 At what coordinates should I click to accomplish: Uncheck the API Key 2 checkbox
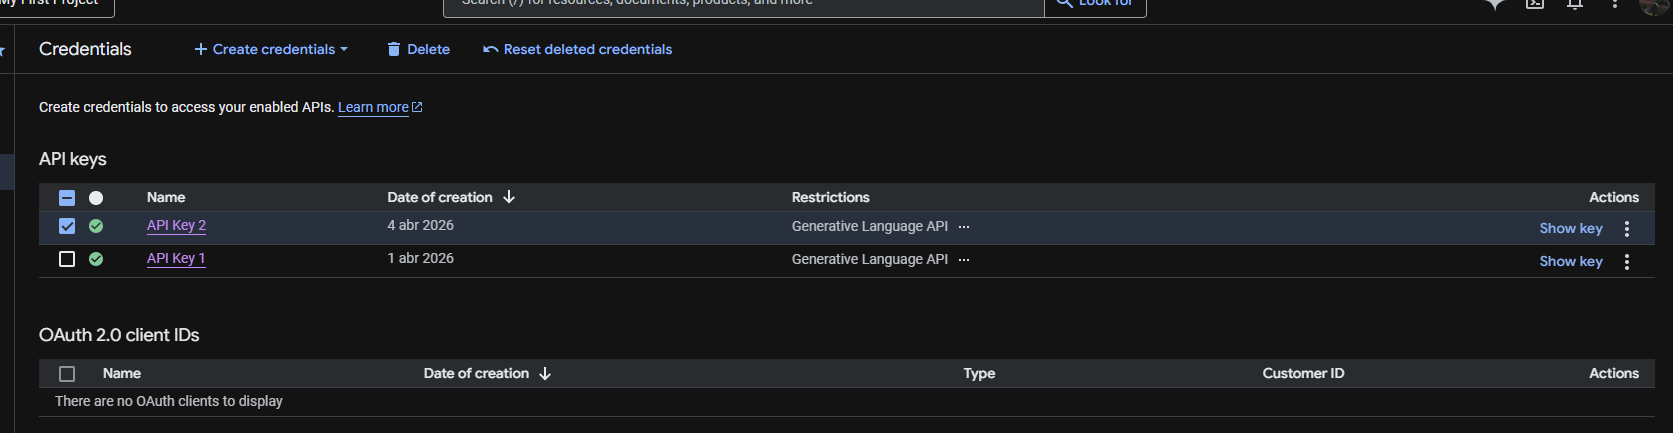(x=67, y=226)
